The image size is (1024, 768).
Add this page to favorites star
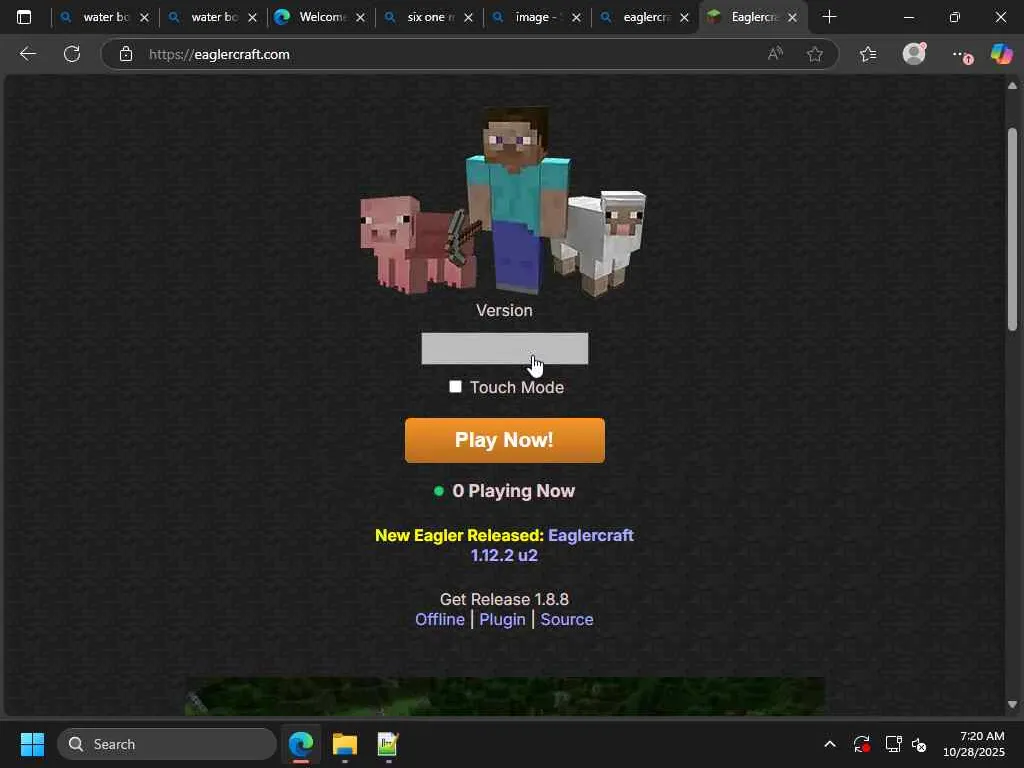pos(814,54)
